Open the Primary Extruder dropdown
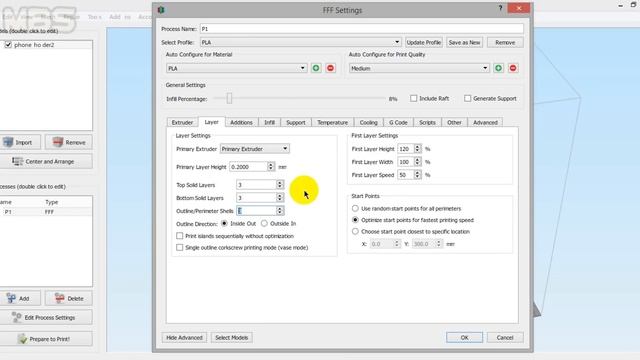640x360 pixels. 255,149
